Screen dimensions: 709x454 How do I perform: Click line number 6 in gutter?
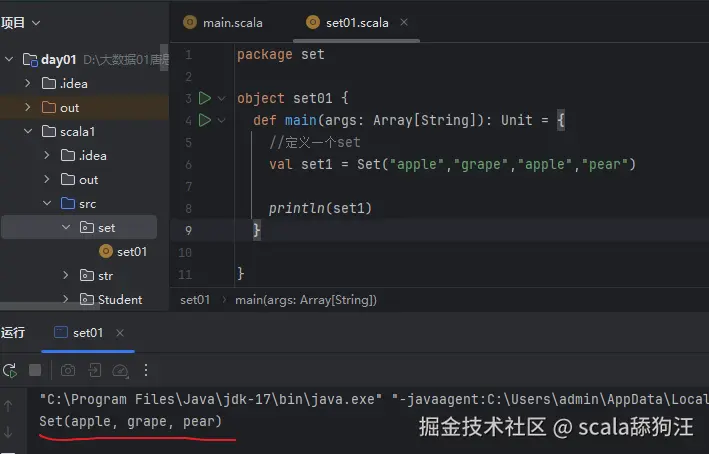point(189,164)
